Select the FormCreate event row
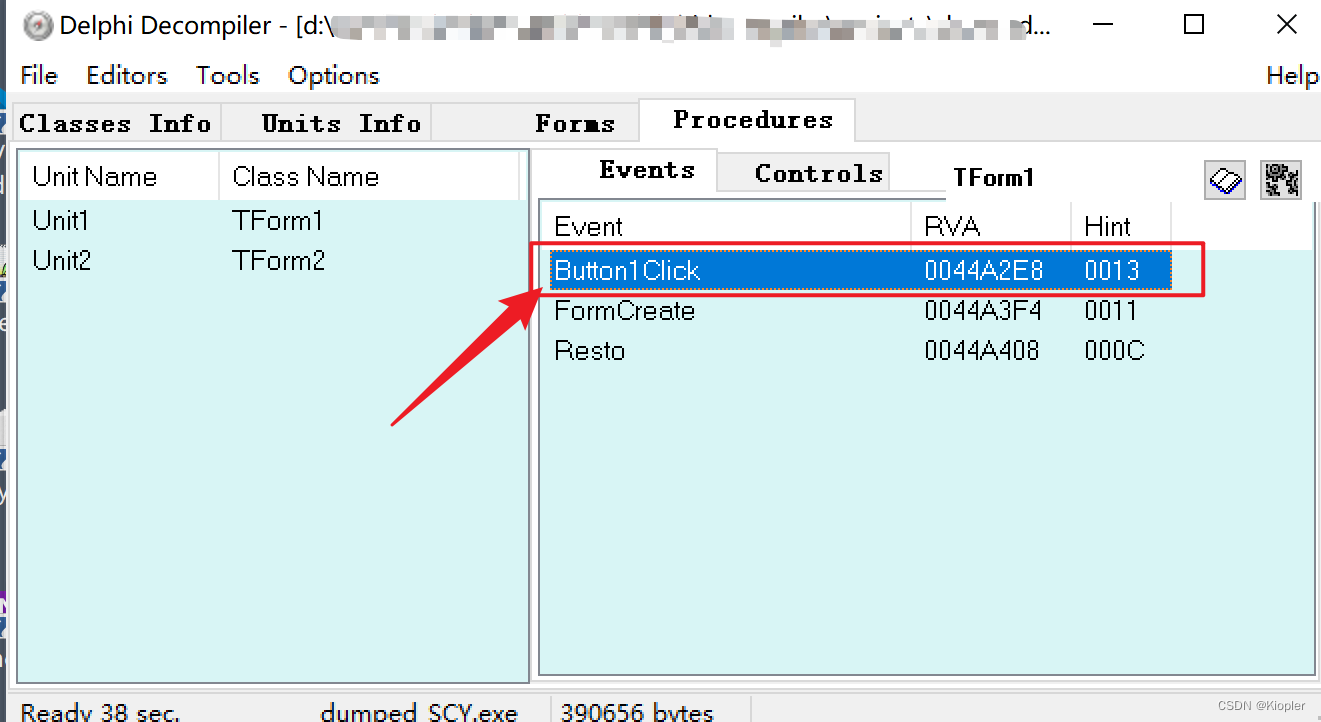The width and height of the screenshot is (1321, 722). tap(861, 311)
